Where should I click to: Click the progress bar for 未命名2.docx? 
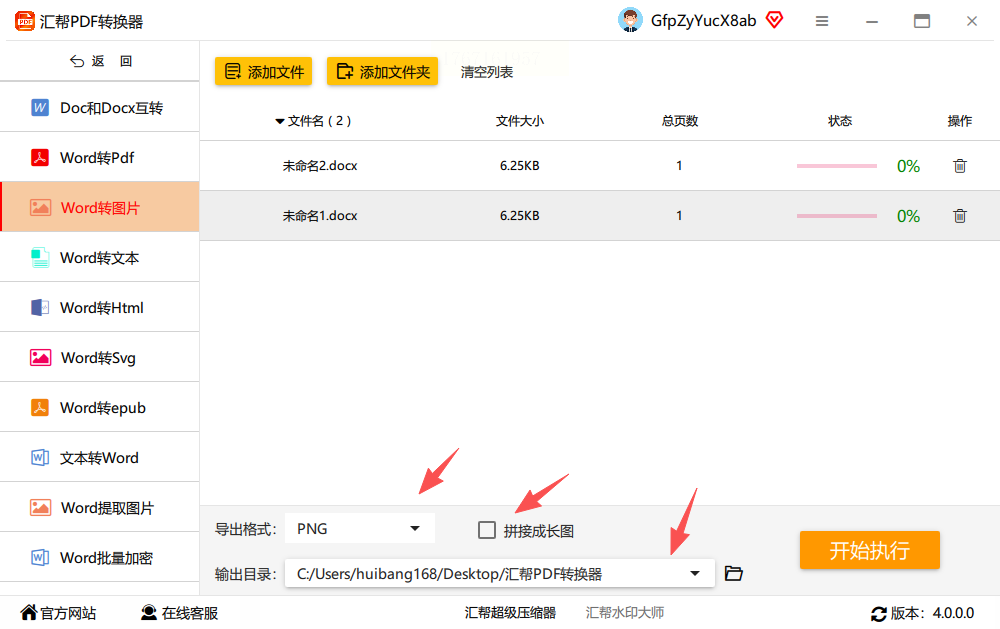[837, 166]
